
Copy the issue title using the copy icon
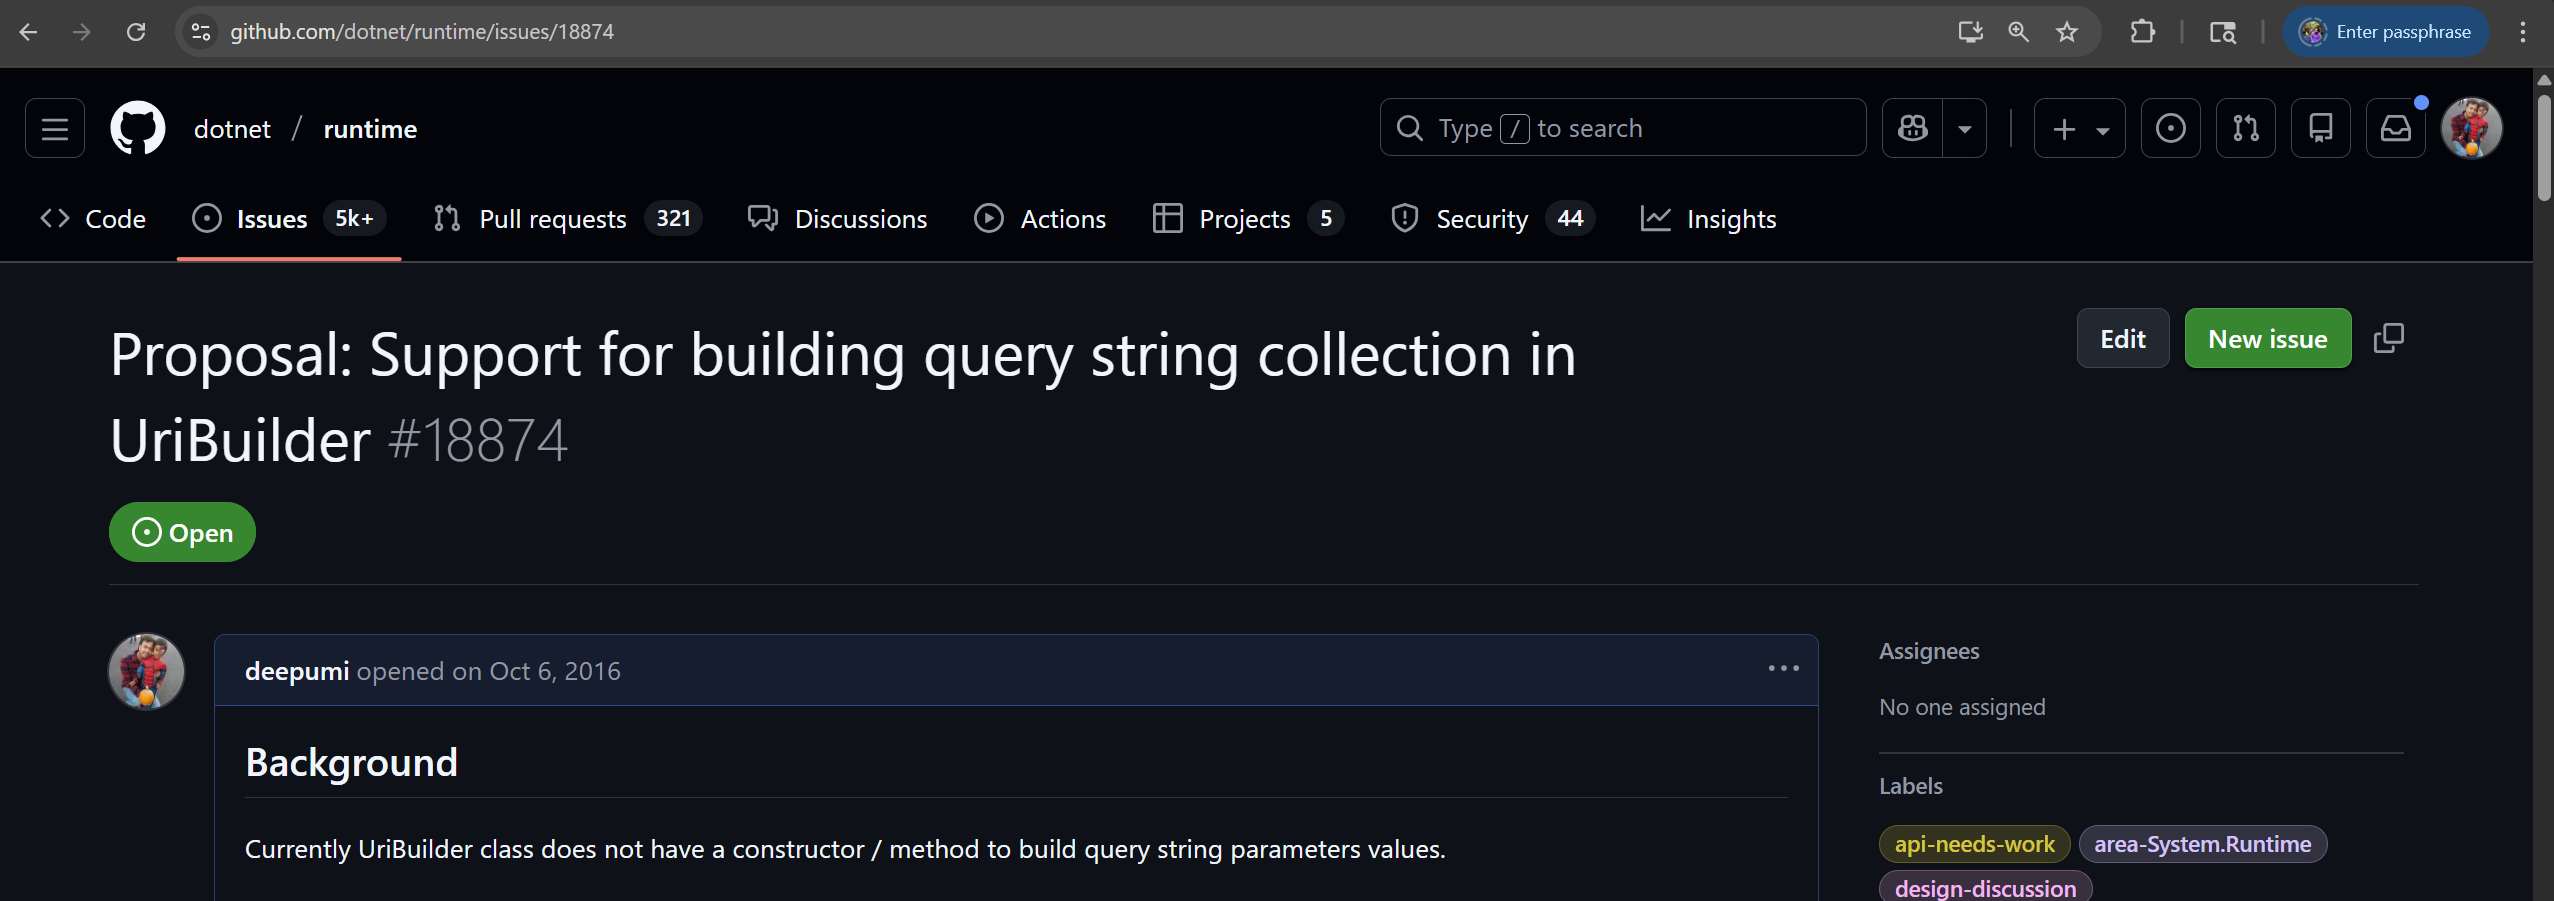point(2390,338)
